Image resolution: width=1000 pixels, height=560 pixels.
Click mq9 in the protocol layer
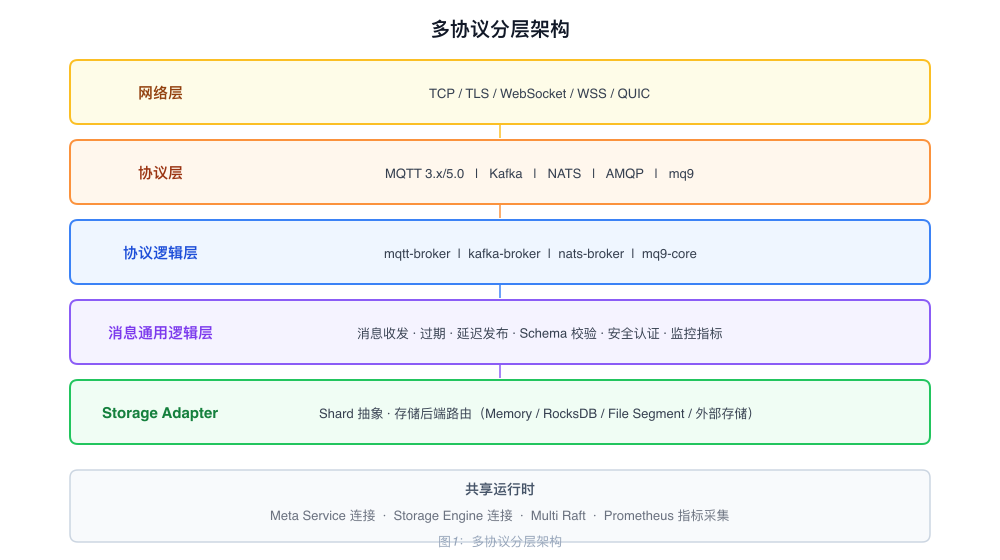click(681, 173)
